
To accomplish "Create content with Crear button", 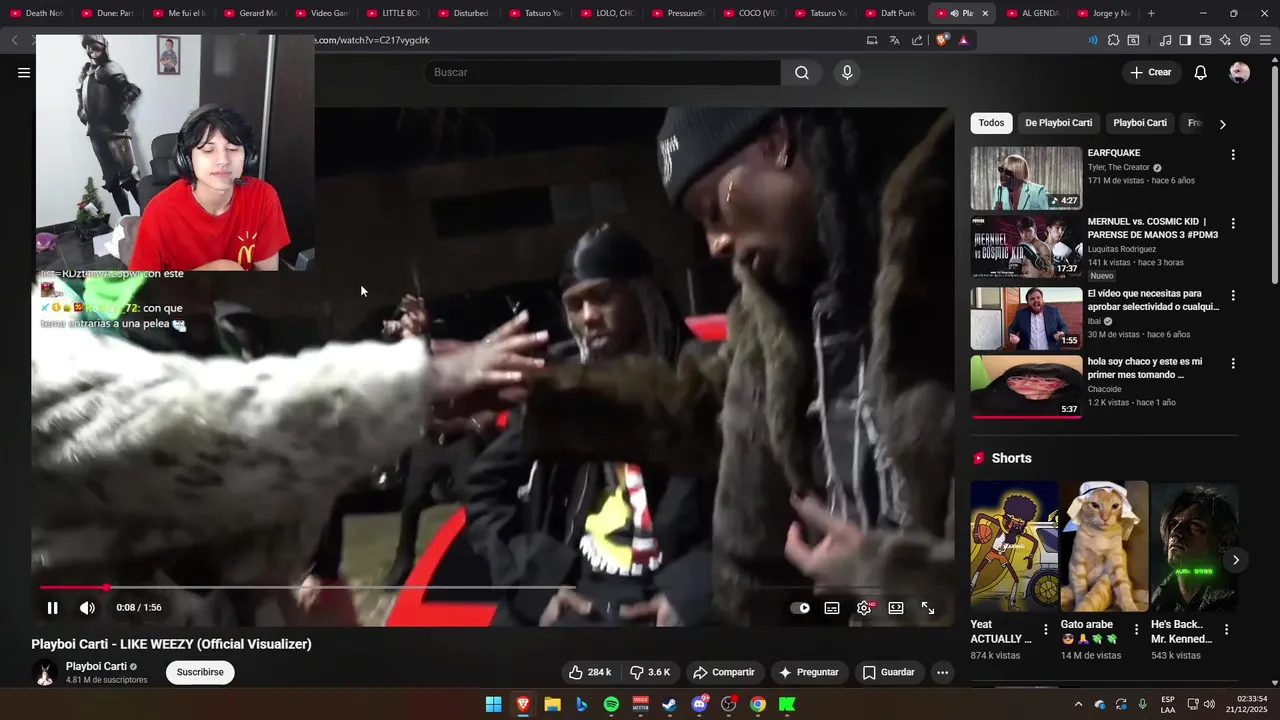I will coord(1150,72).
